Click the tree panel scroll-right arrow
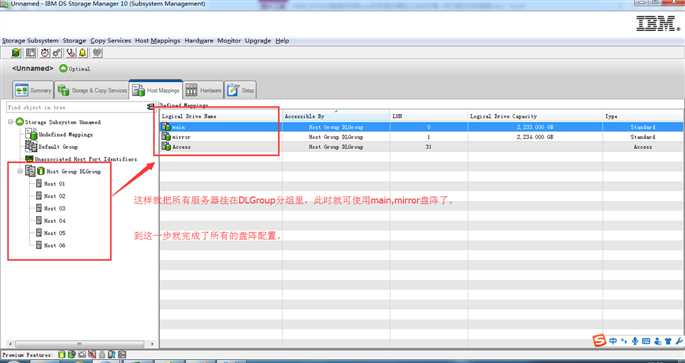 (152, 344)
